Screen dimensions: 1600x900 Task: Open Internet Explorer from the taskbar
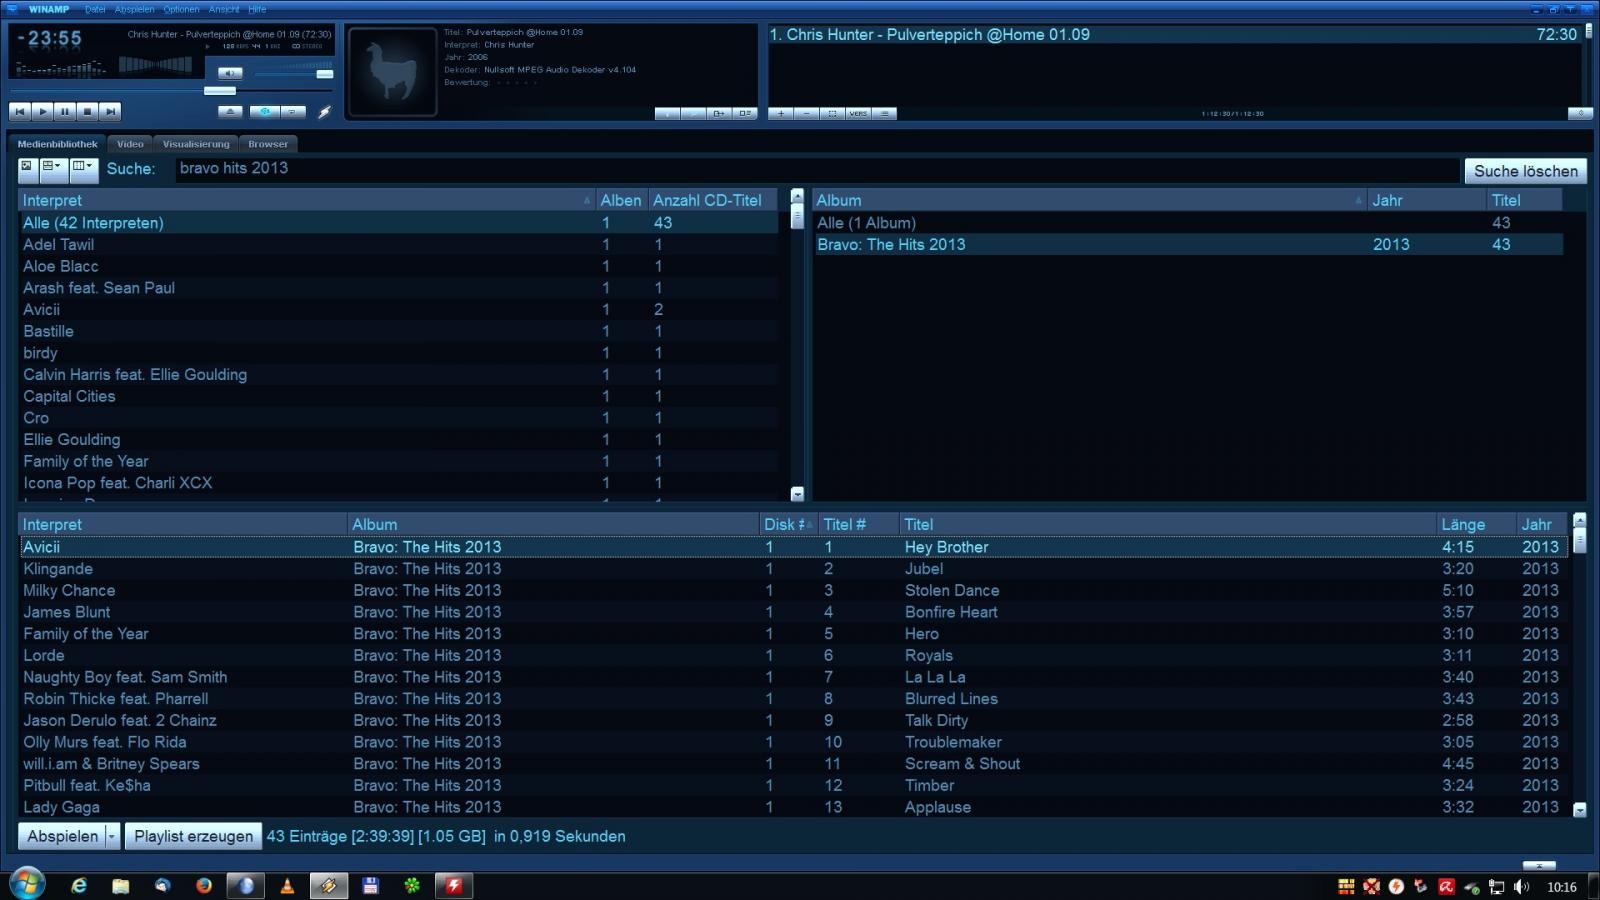(79, 885)
